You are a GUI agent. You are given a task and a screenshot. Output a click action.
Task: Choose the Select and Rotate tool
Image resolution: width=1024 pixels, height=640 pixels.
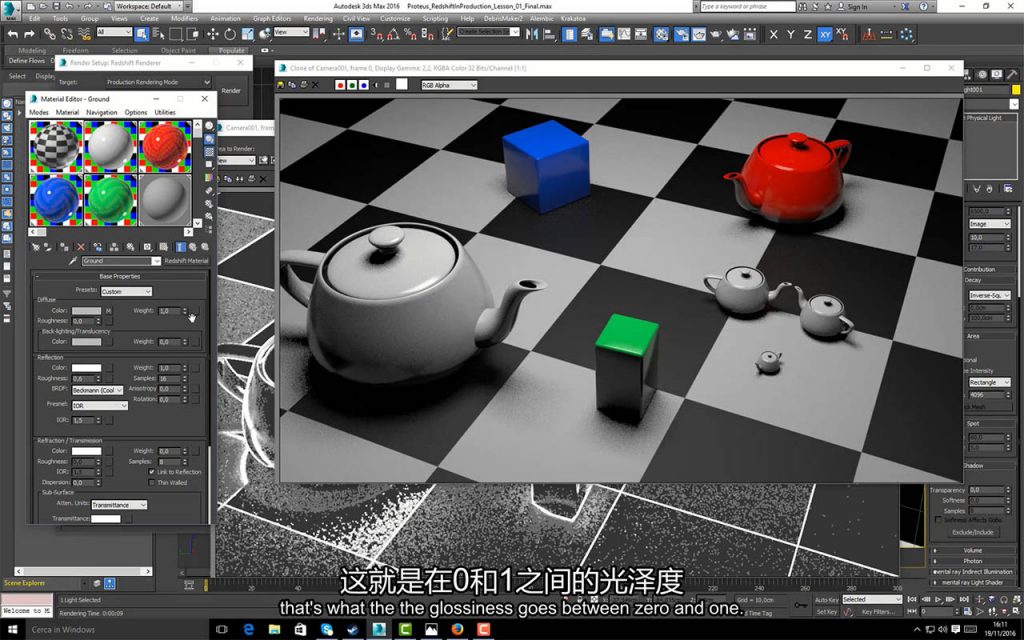tap(230, 34)
